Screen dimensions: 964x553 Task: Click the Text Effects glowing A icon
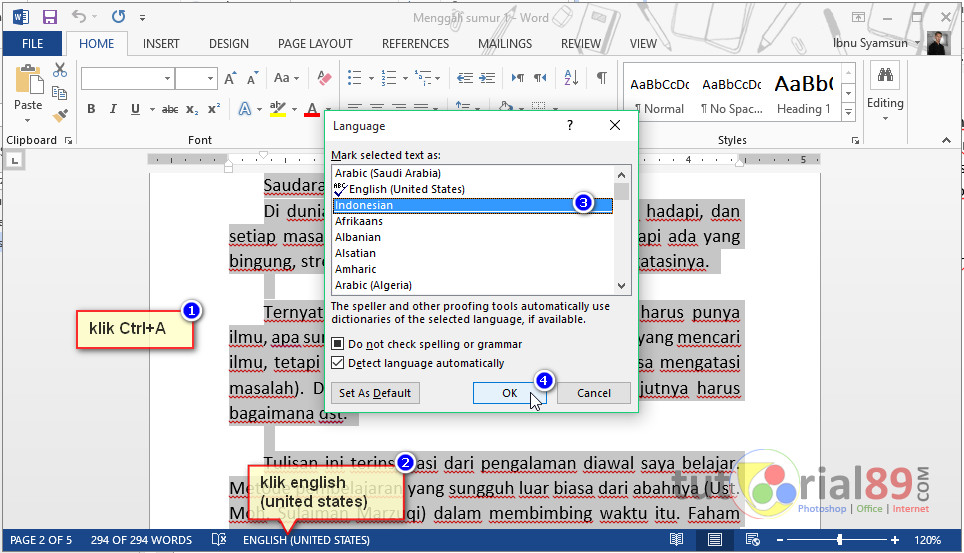point(245,109)
